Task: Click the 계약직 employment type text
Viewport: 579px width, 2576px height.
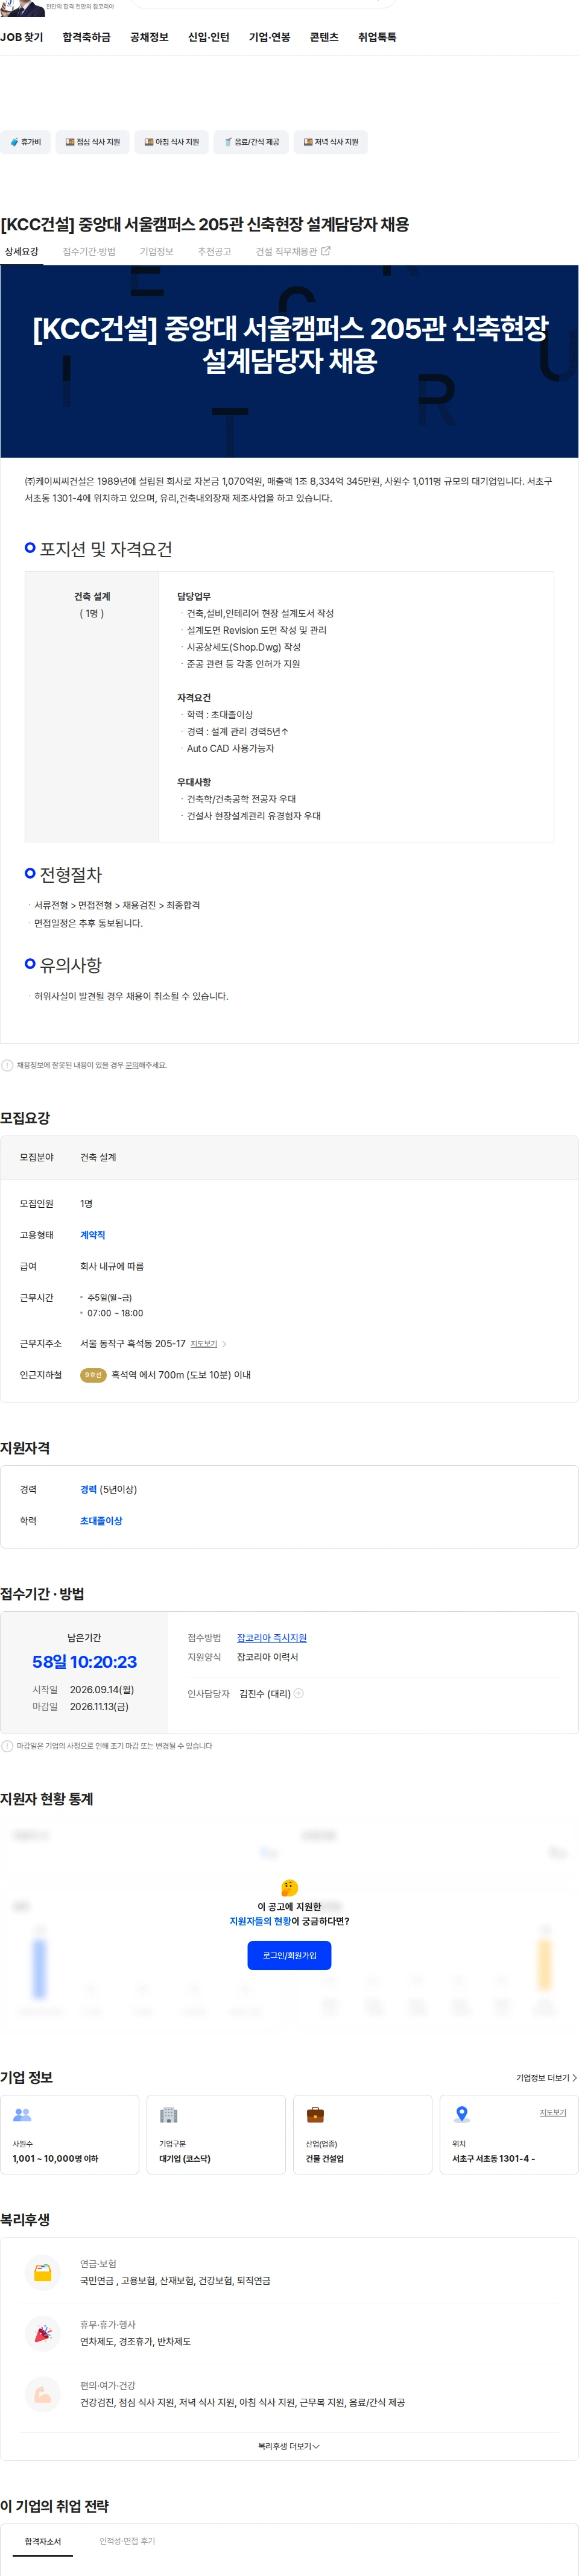Action: tap(92, 1235)
